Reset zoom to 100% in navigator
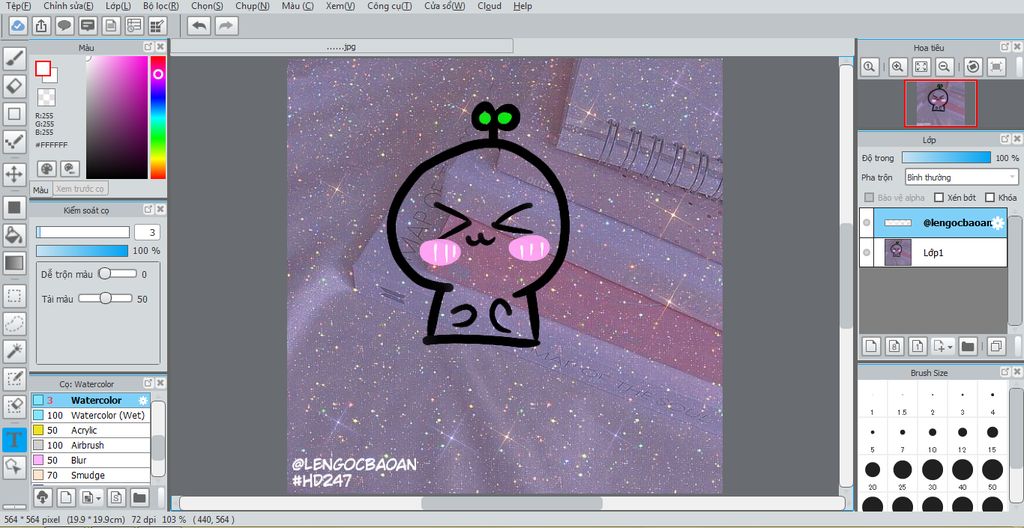 (869, 66)
